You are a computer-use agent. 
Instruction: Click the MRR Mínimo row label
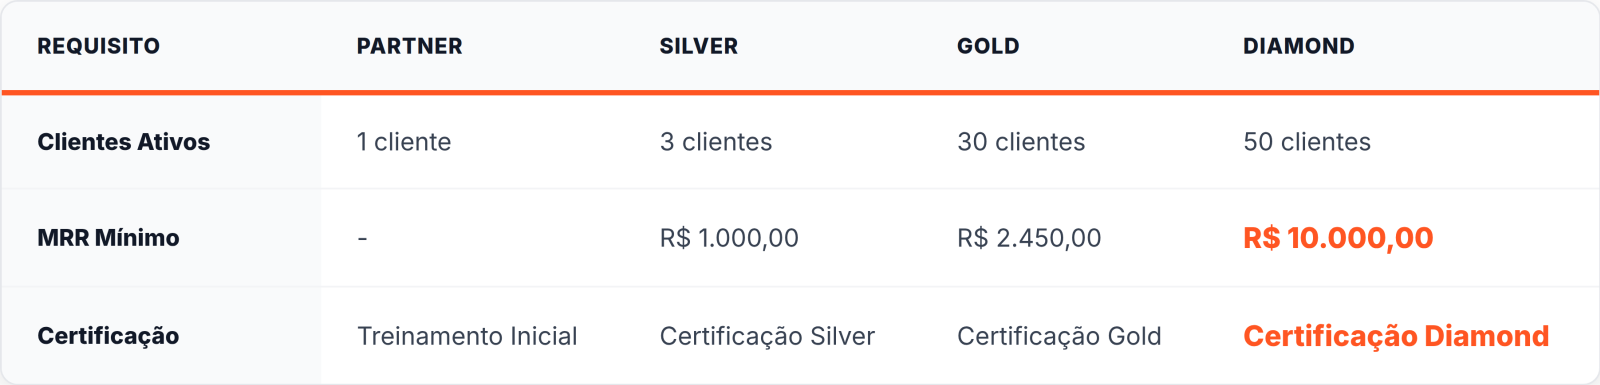pos(108,238)
